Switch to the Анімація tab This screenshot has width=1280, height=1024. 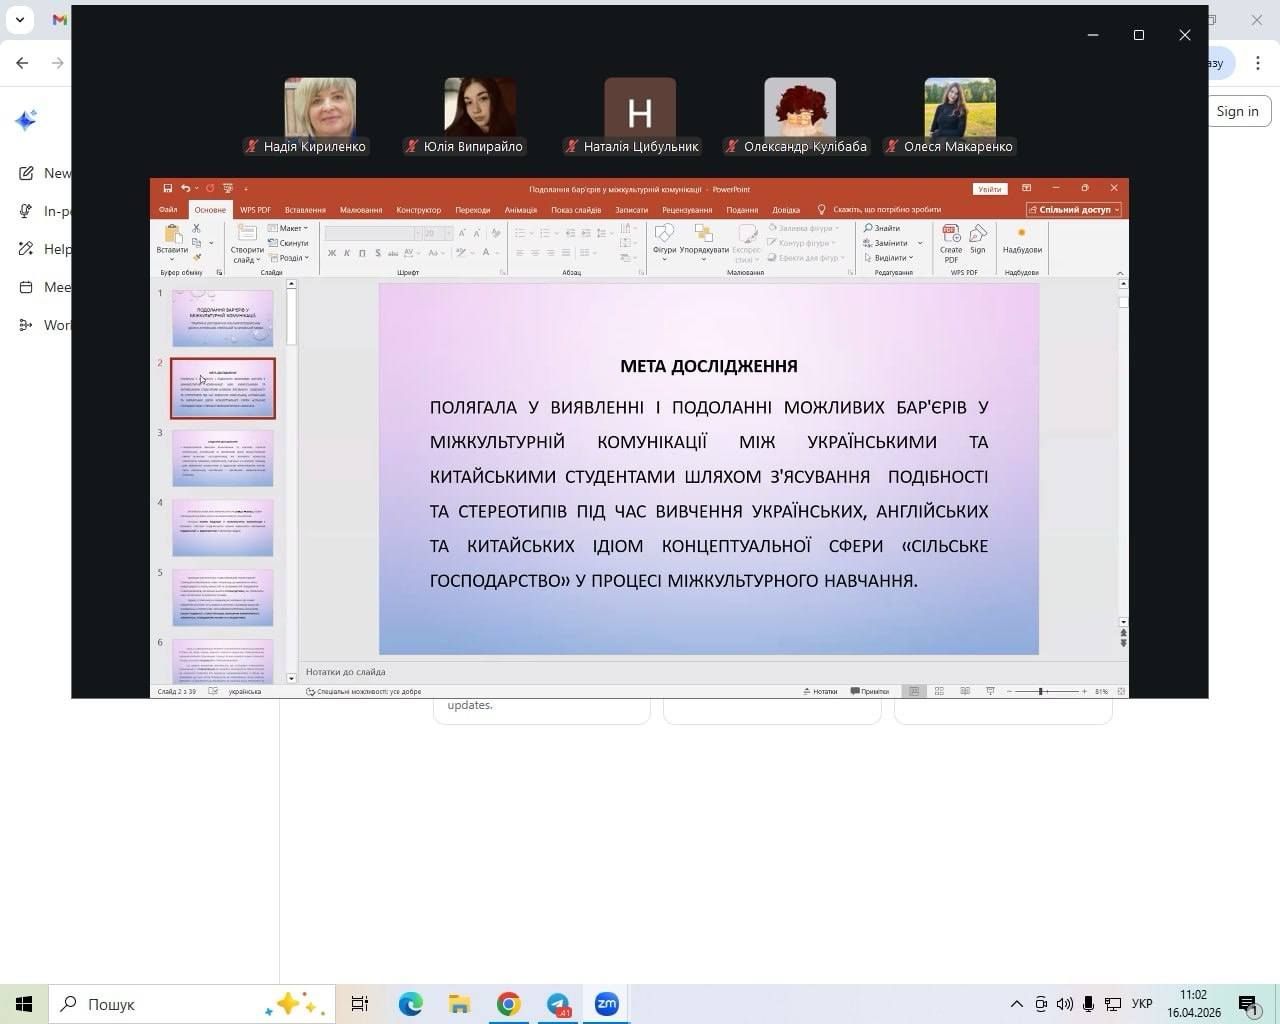[x=520, y=210]
